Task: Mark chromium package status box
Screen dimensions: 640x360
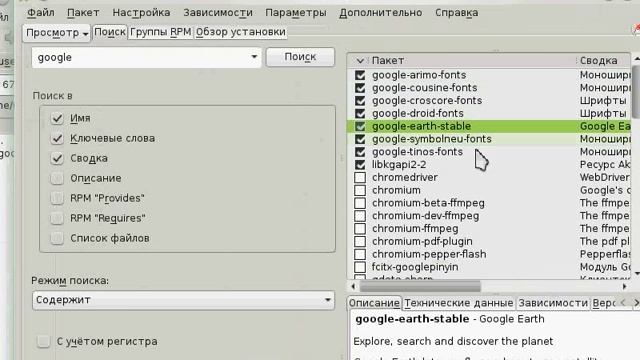Action: tap(360, 191)
